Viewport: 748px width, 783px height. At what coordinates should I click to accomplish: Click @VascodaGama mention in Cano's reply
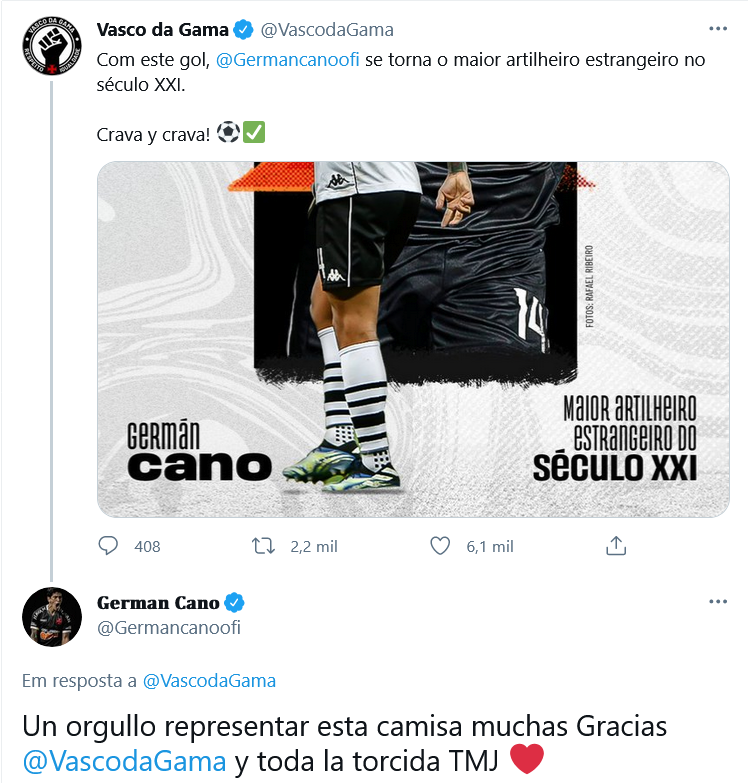point(125,762)
